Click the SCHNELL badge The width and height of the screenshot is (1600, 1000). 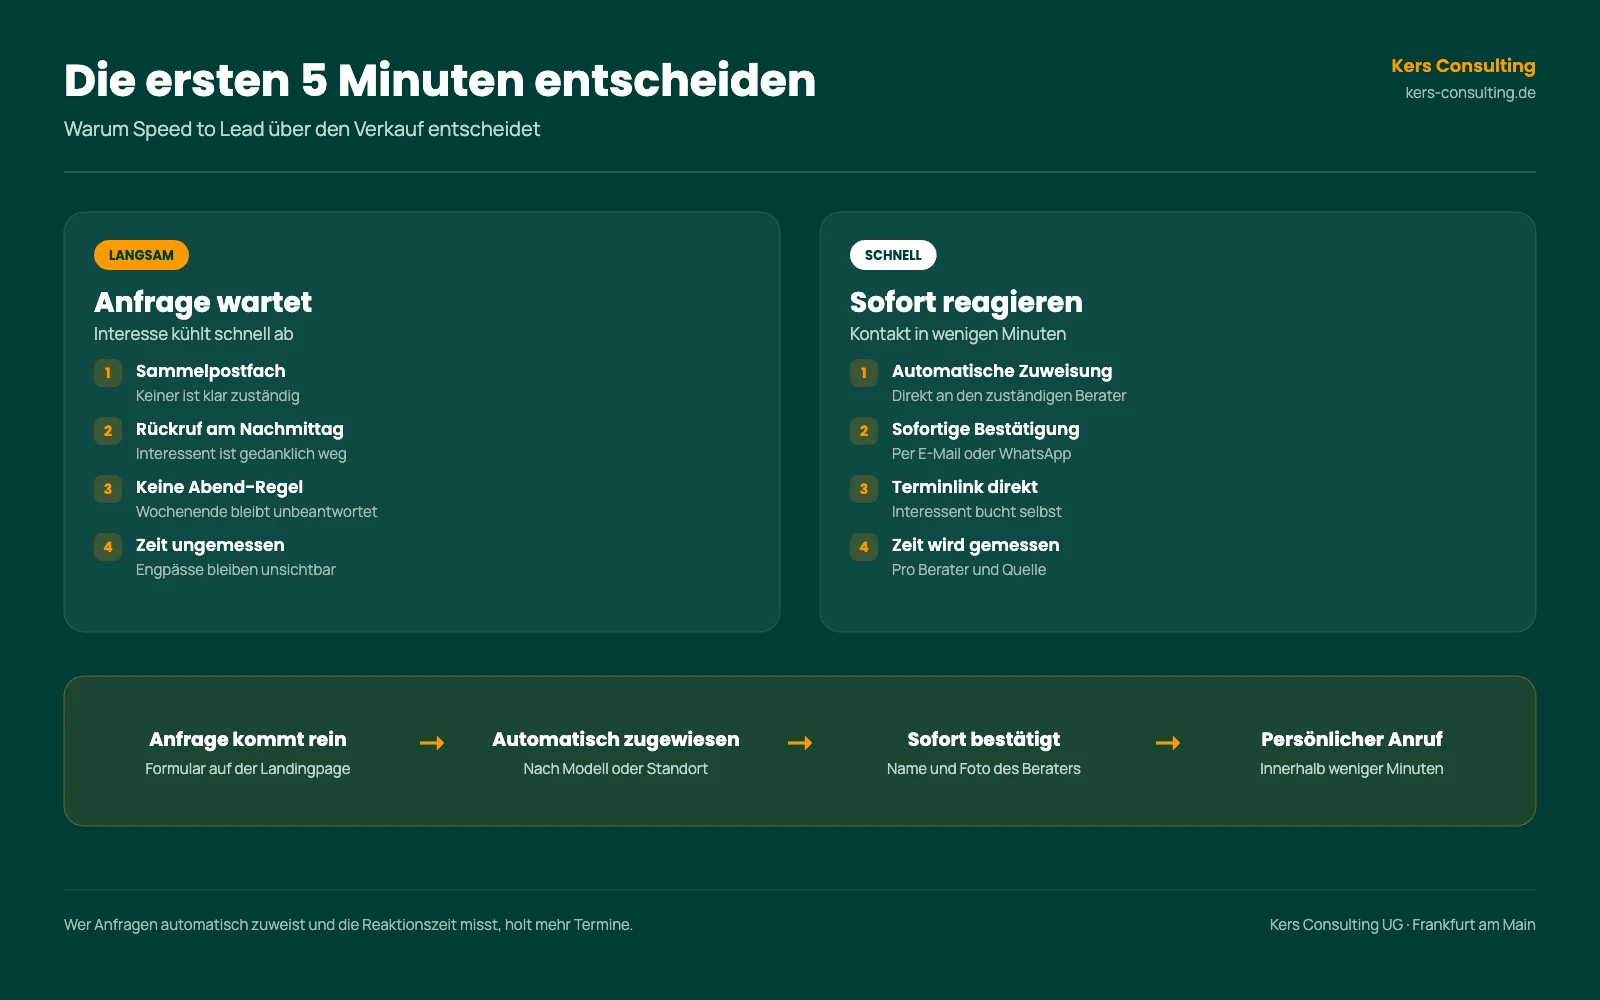tap(893, 255)
